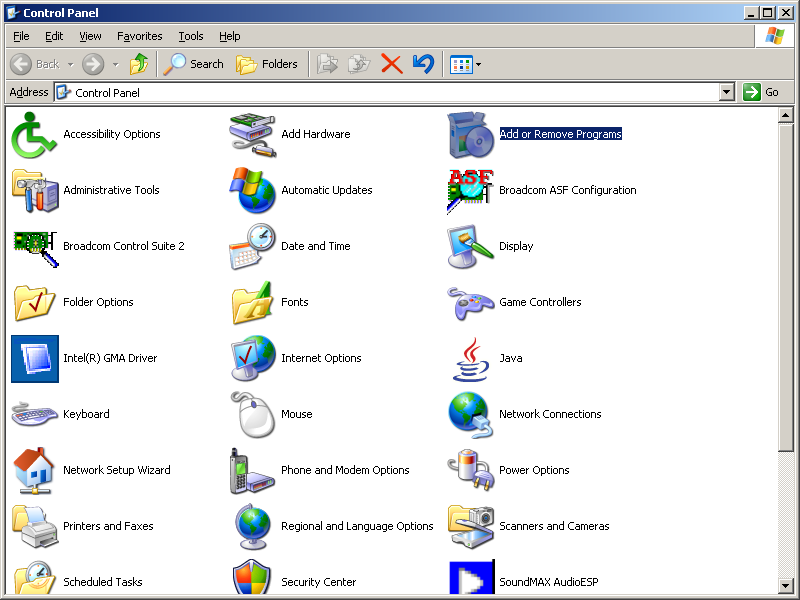Open the Edit menu
800x600 pixels.
point(54,36)
